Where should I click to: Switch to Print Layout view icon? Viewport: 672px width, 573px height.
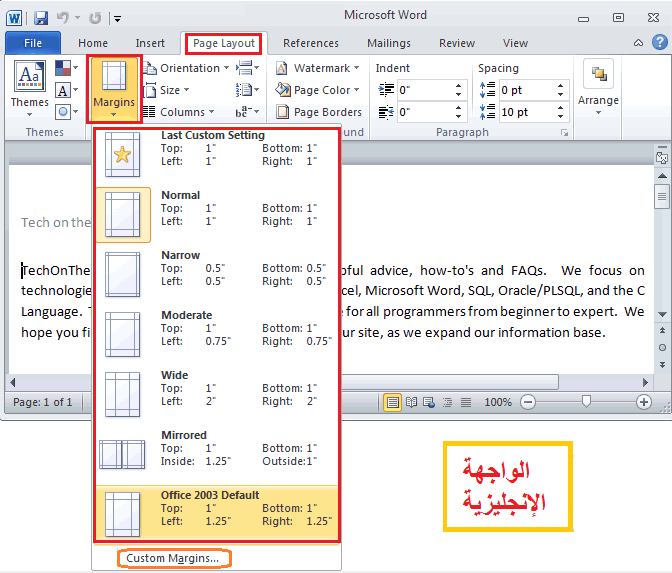[393, 402]
